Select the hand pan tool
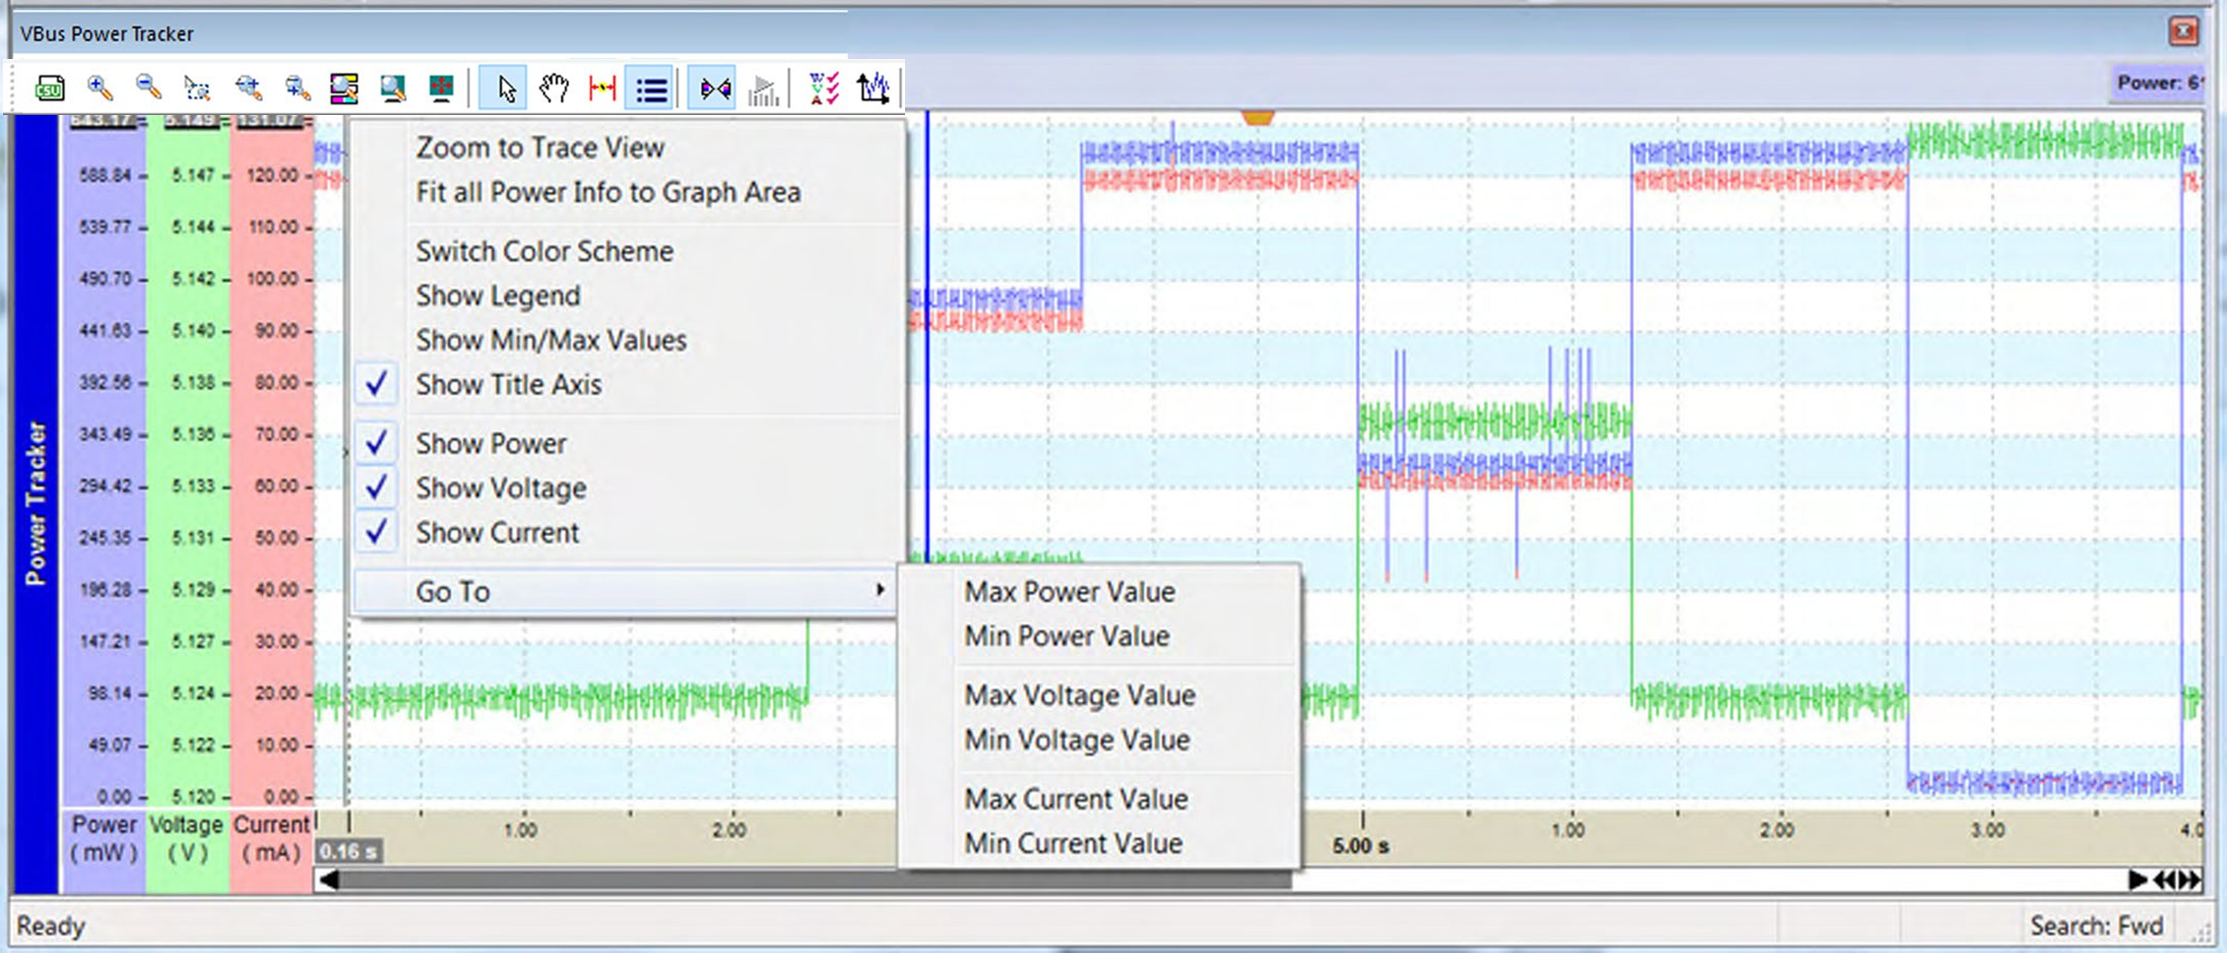Image resolution: width=2227 pixels, height=953 pixels. (553, 88)
